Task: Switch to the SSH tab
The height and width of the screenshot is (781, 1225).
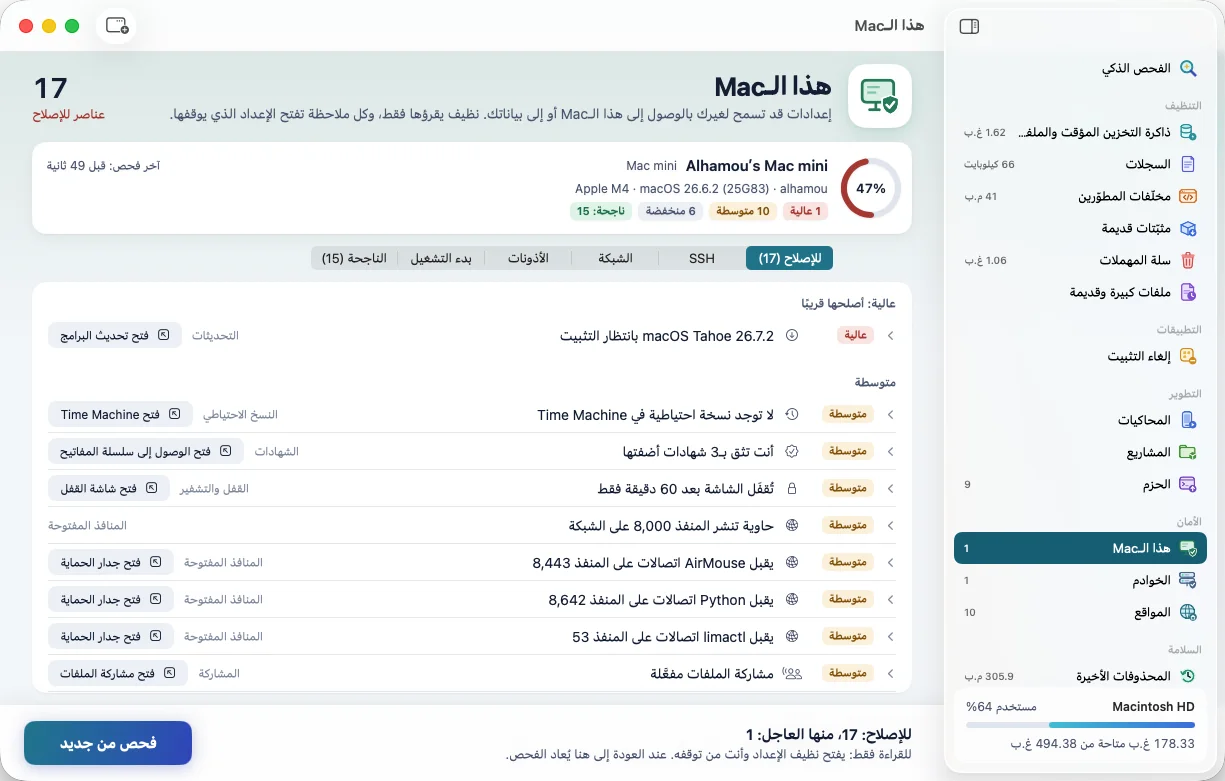Action: click(702, 258)
